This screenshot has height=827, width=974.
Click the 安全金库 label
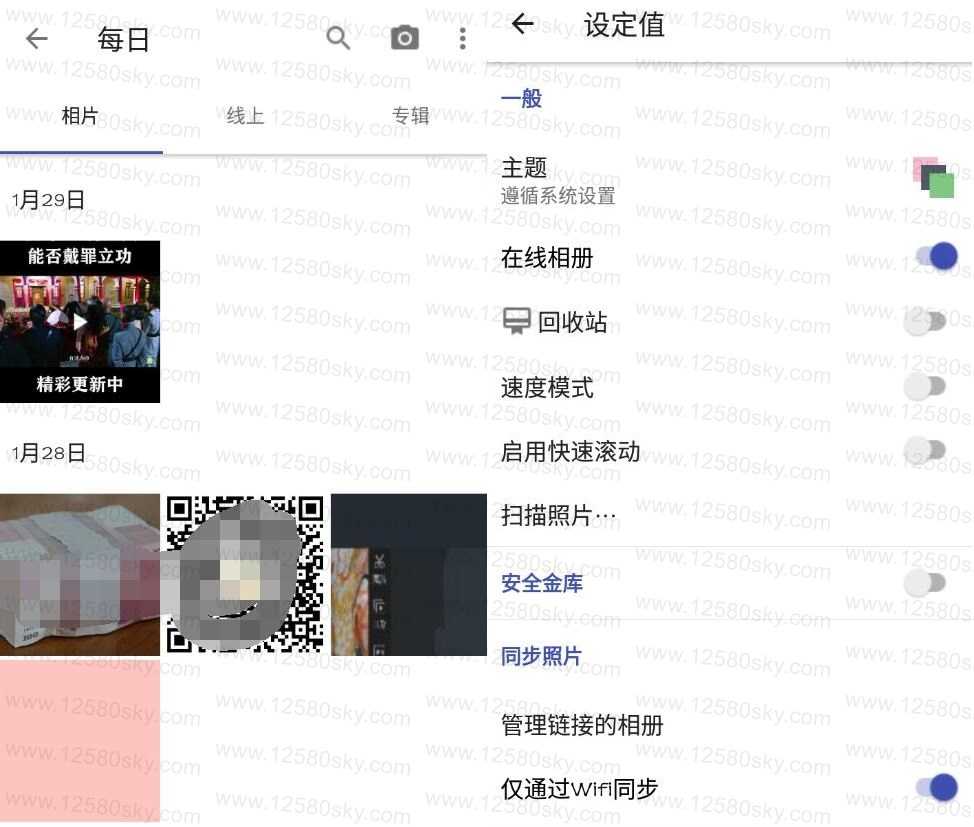pos(542,583)
